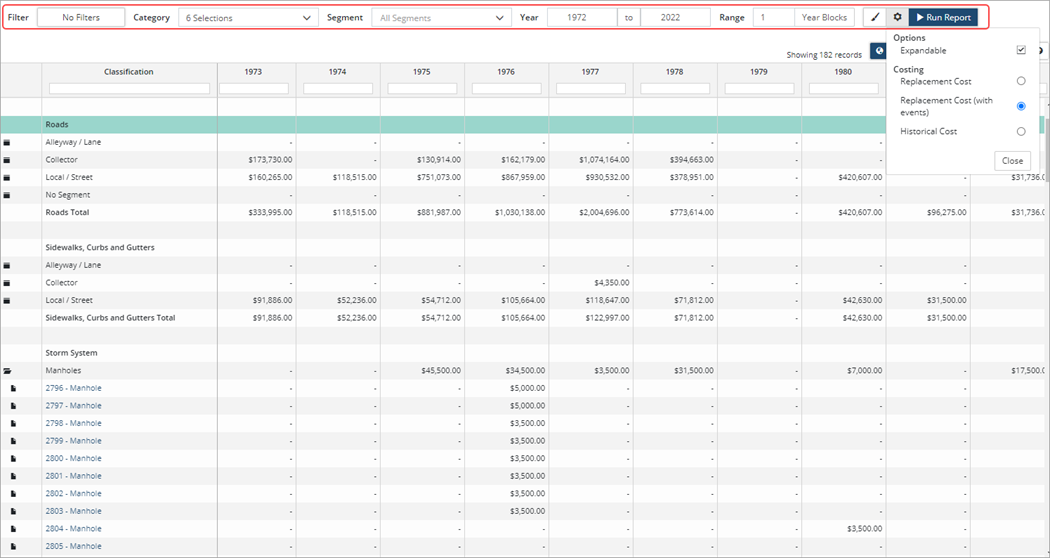Click the 1976 column header

pyautogui.click(x=506, y=72)
